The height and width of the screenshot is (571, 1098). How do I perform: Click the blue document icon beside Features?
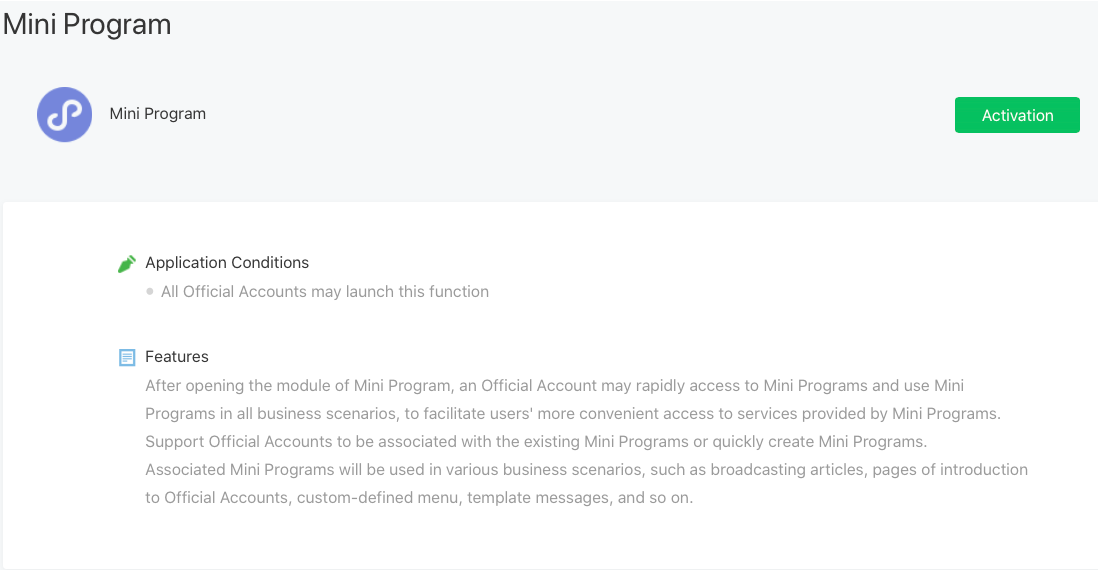(x=127, y=357)
